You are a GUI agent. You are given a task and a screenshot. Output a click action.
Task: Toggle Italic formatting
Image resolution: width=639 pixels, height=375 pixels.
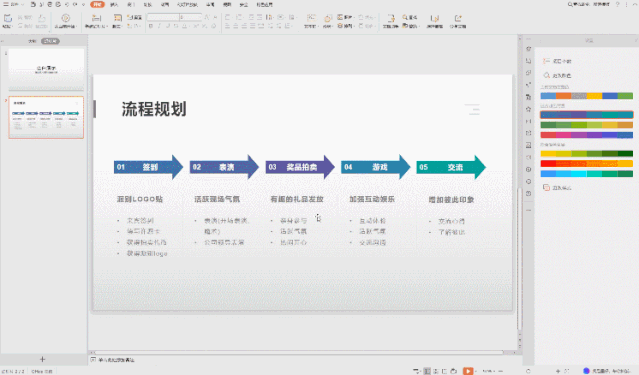pyautogui.click(x=159, y=26)
